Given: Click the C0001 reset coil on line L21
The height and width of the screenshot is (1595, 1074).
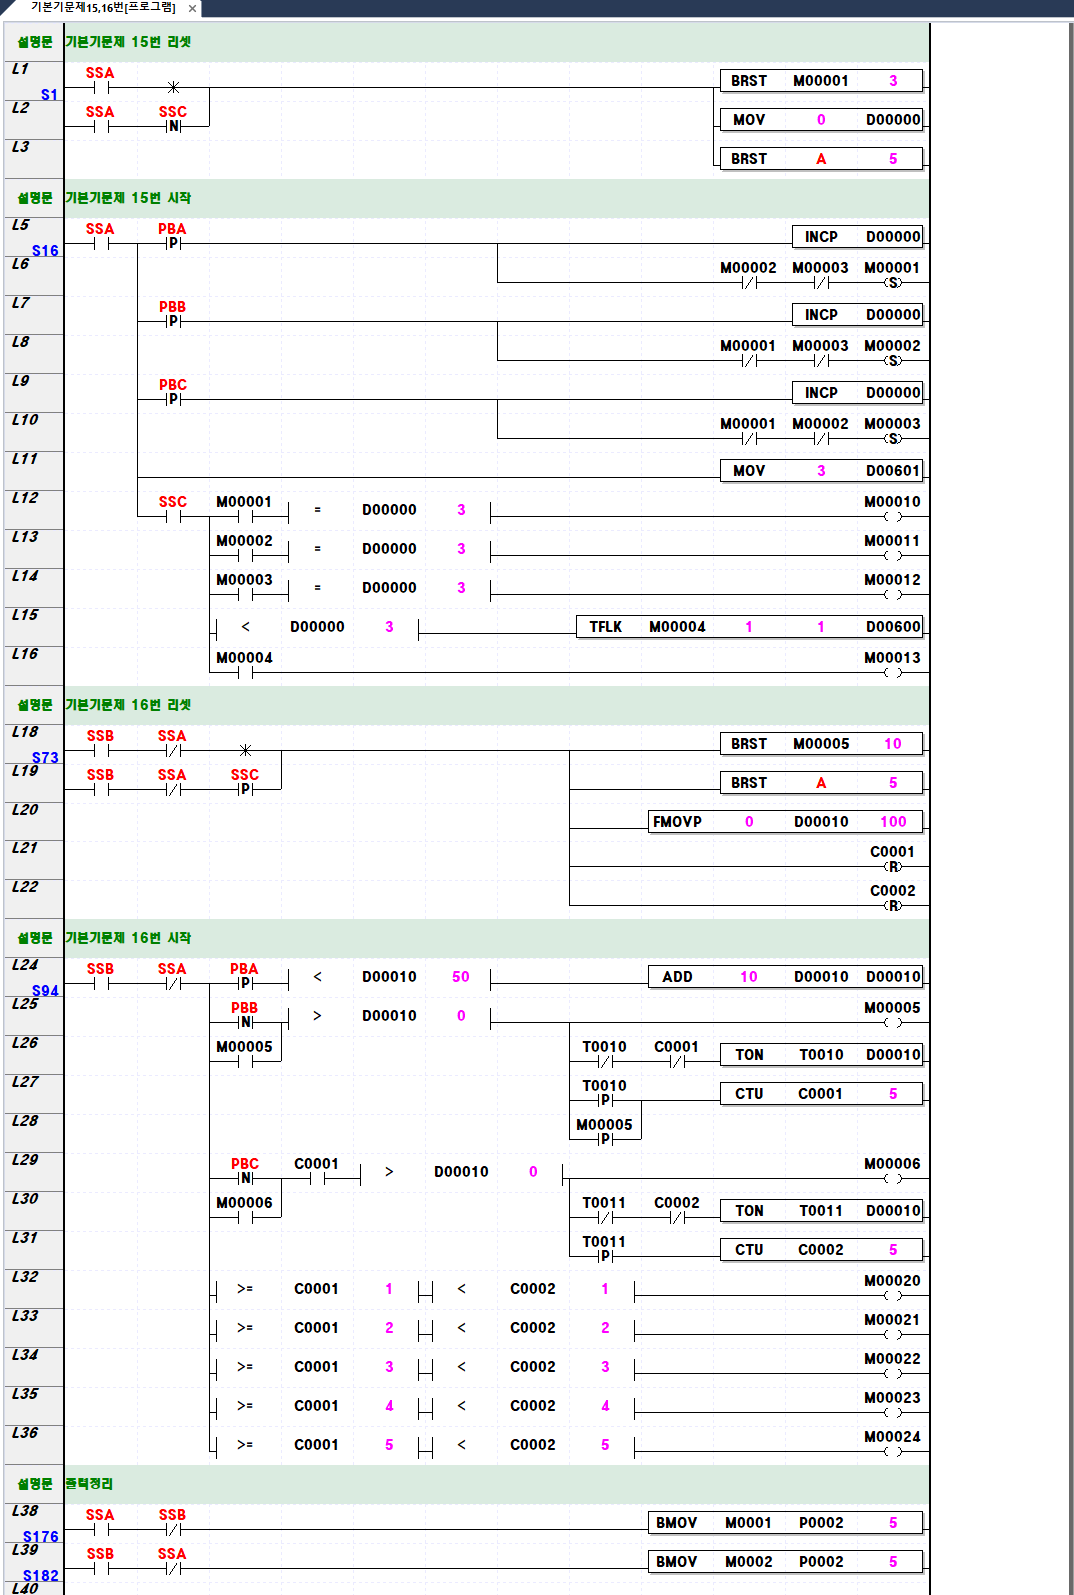Looking at the screenshot, I should coord(893,866).
